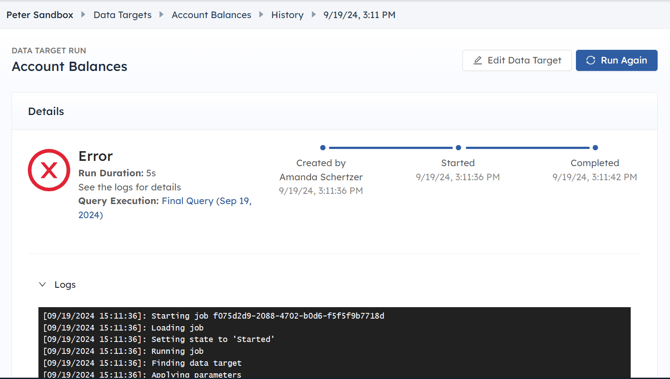This screenshot has height=379, width=670.
Task: Click the breadcrumb arrow after Peter Sandbox
Action: [x=83, y=15]
